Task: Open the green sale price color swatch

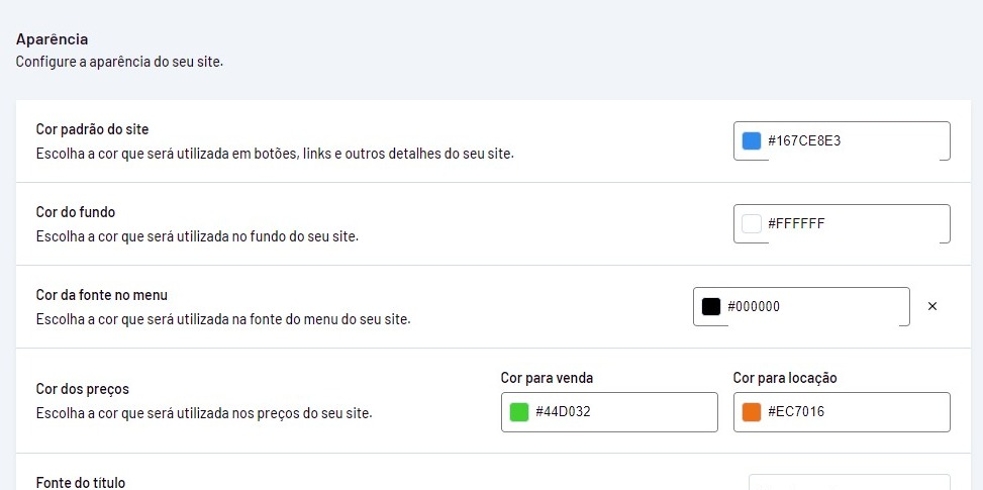Action: [519, 412]
